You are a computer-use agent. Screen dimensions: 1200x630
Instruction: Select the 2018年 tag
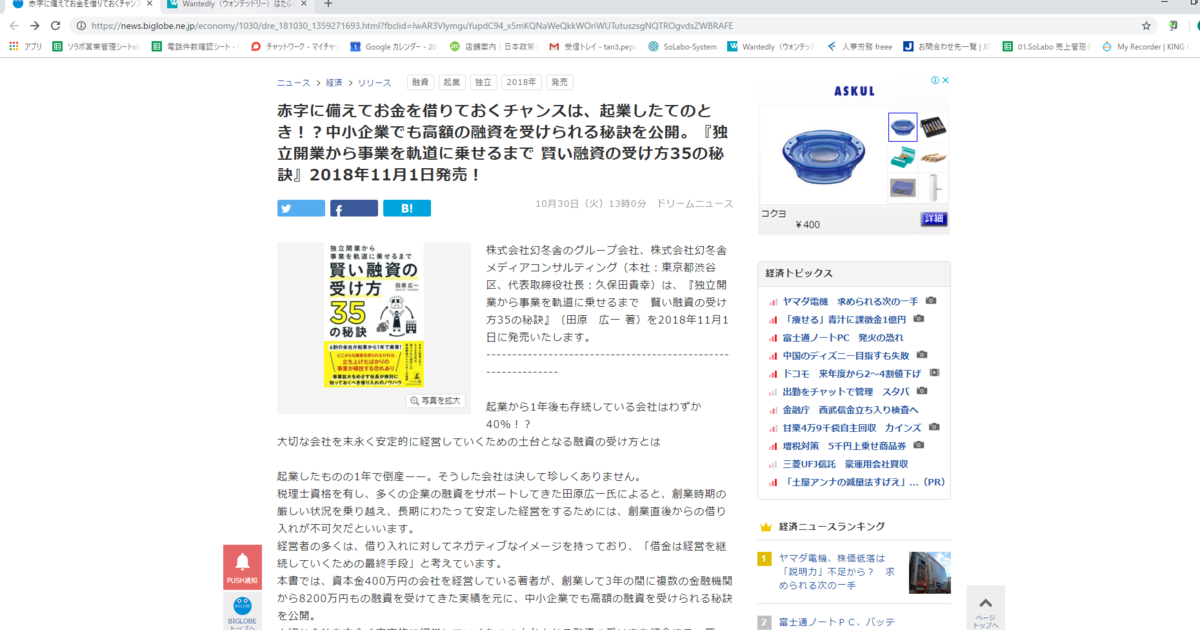tap(521, 83)
